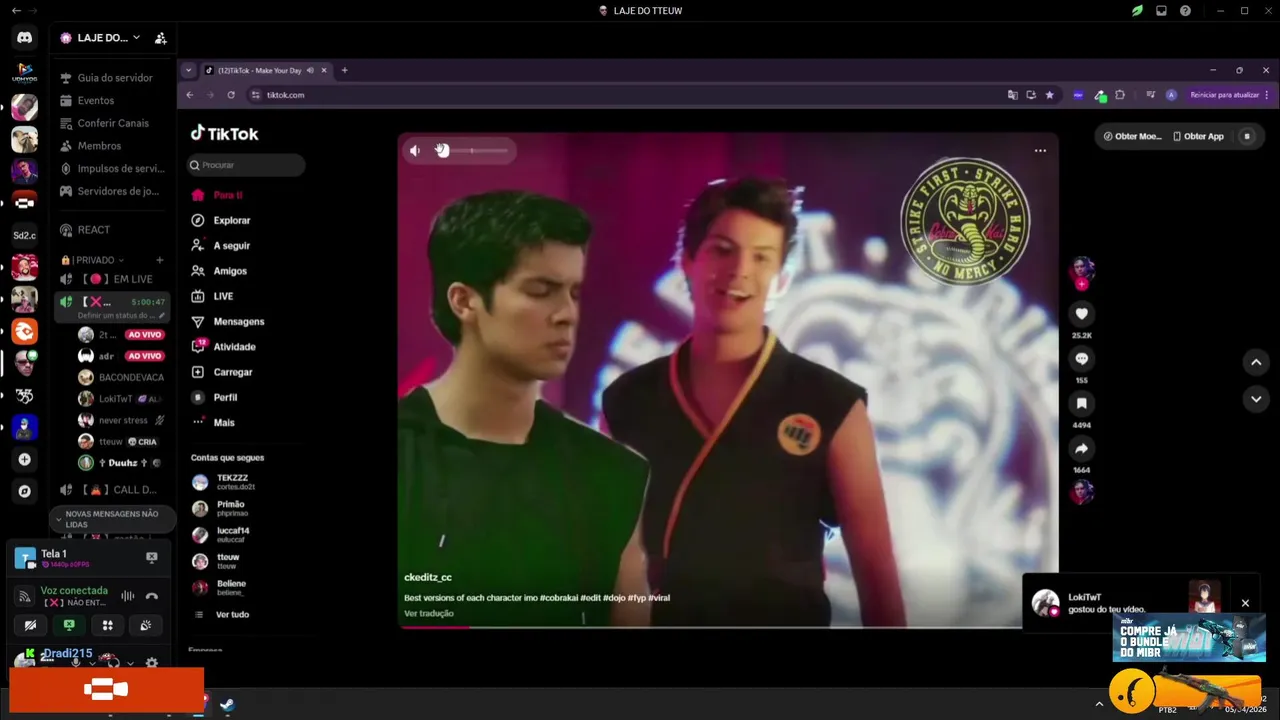Open the Steam taskbar icon
This screenshot has height=720, width=1280.
(227, 705)
